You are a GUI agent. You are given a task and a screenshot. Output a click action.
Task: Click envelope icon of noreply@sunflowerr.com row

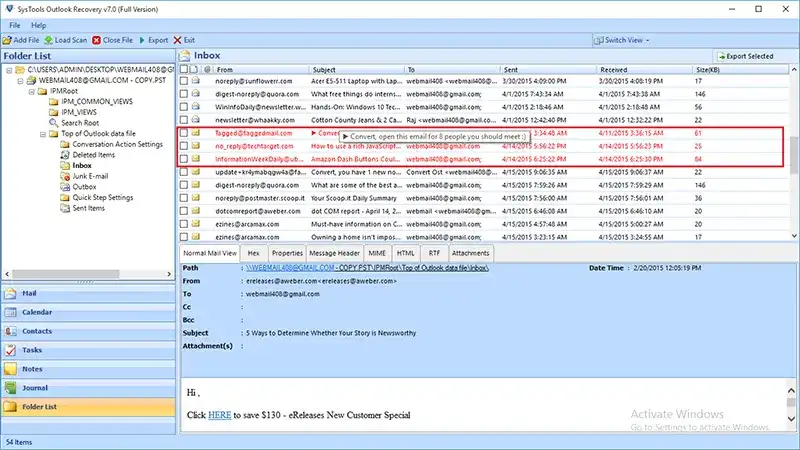195,81
